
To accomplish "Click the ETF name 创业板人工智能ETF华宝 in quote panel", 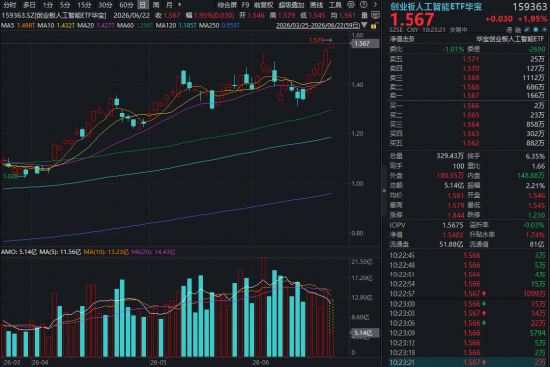I will 436,6.
